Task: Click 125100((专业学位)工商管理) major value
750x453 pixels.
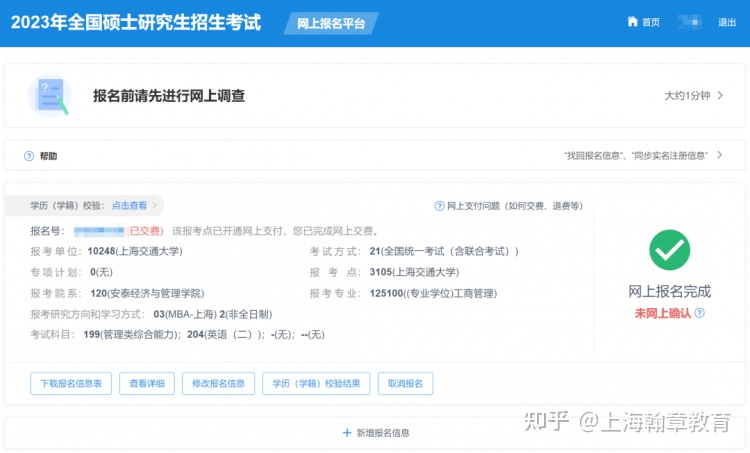Action: [x=433, y=294]
